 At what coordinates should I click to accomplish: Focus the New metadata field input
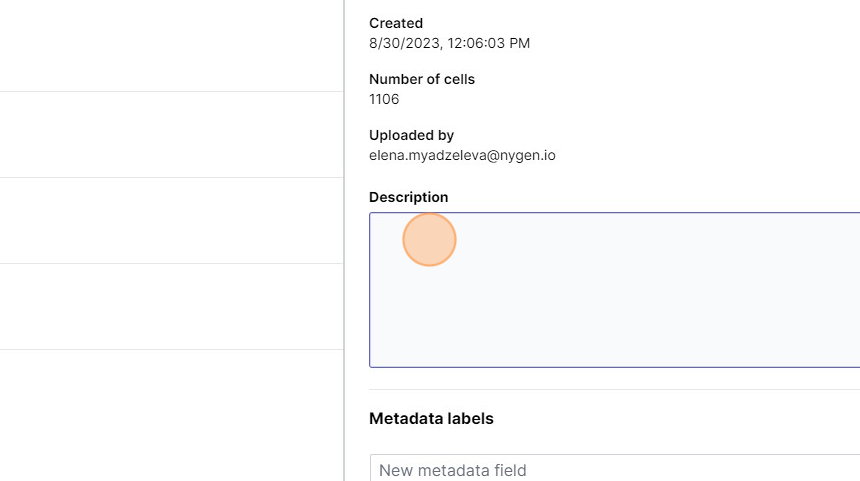pos(614,469)
